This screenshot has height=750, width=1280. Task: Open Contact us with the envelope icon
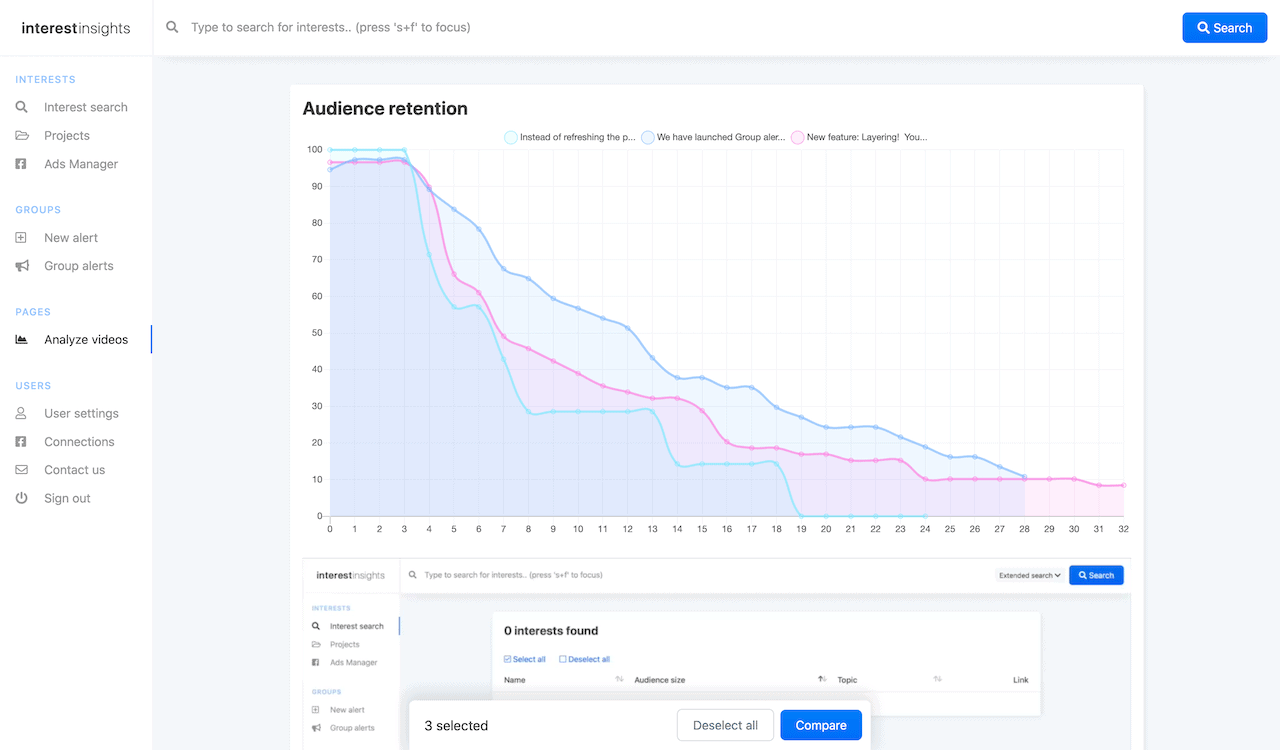coord(21,469)
